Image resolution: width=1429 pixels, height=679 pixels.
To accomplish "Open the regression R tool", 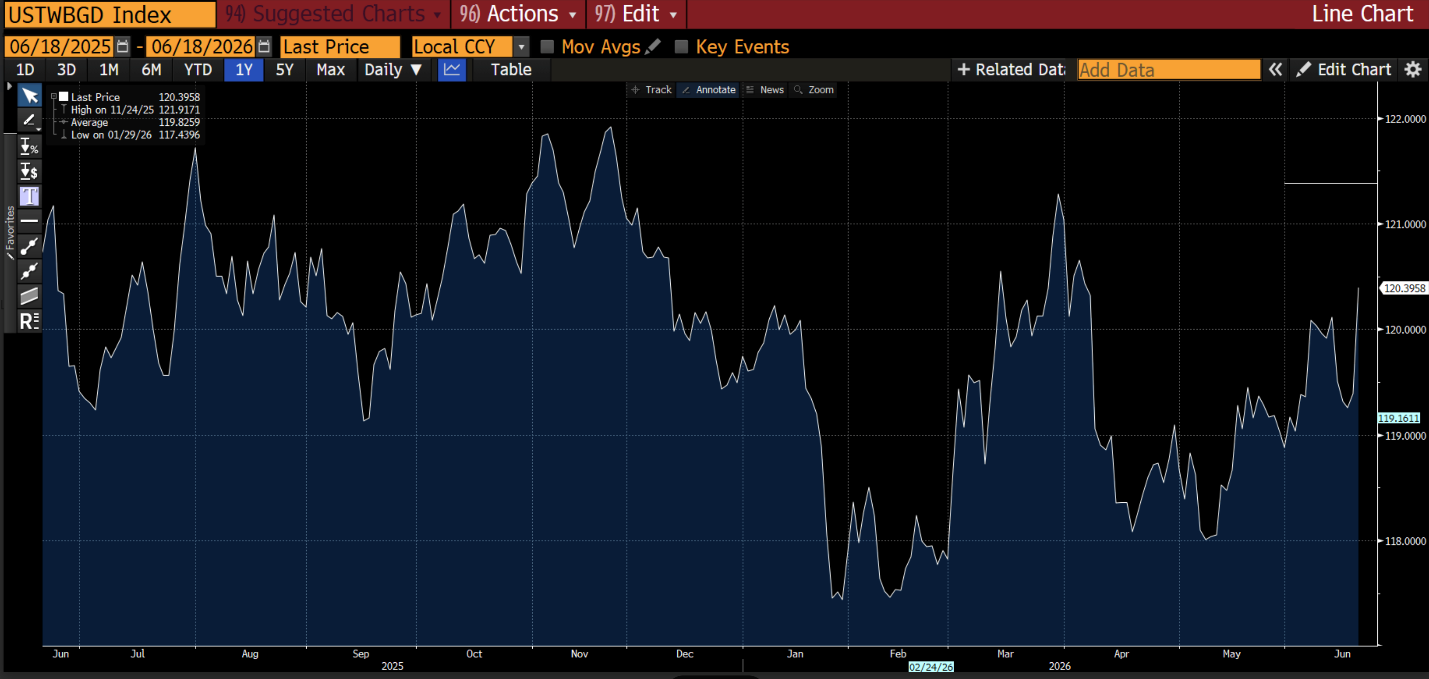I will (29, 321).
